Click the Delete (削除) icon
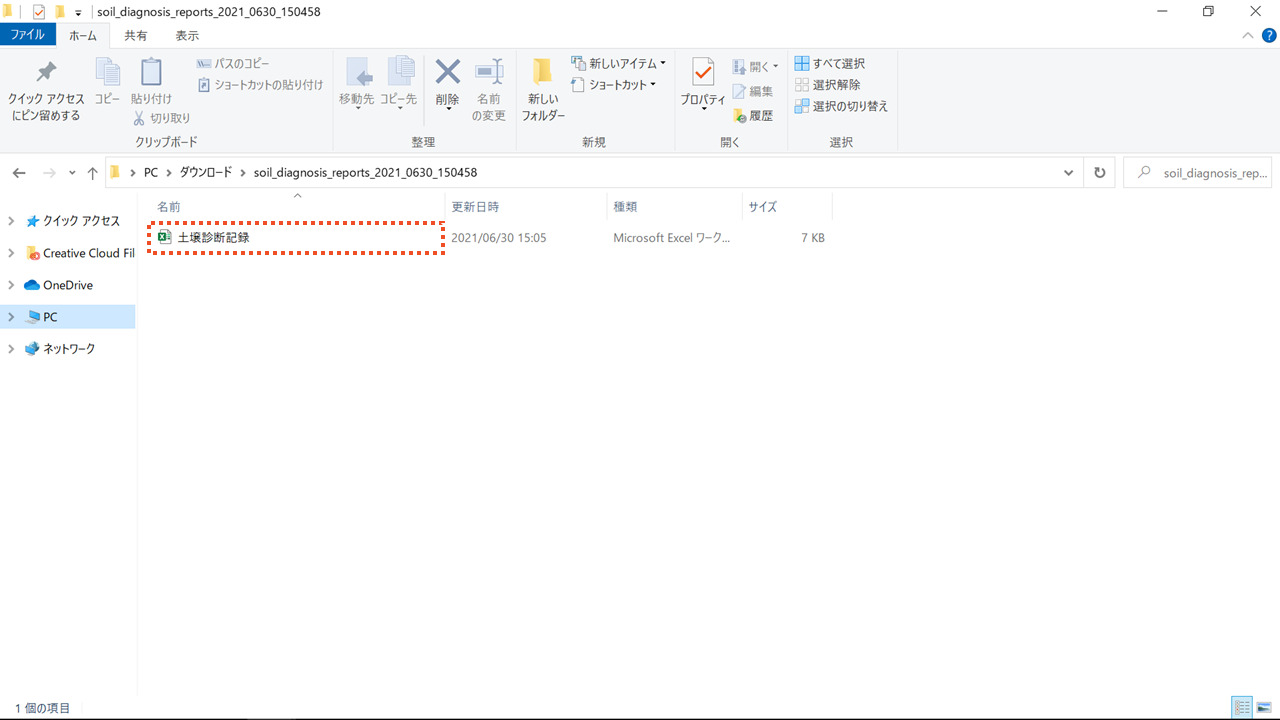 (x=447, y=83)
